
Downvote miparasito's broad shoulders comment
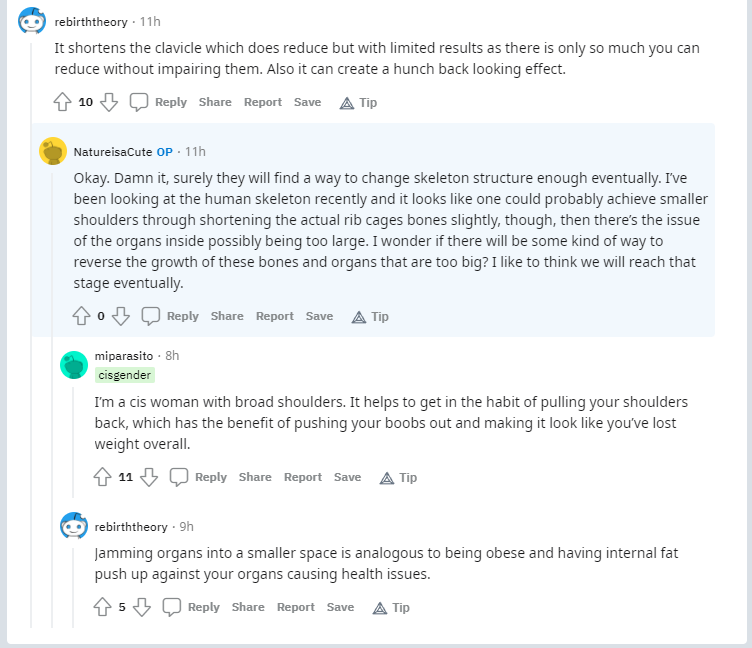149,477
